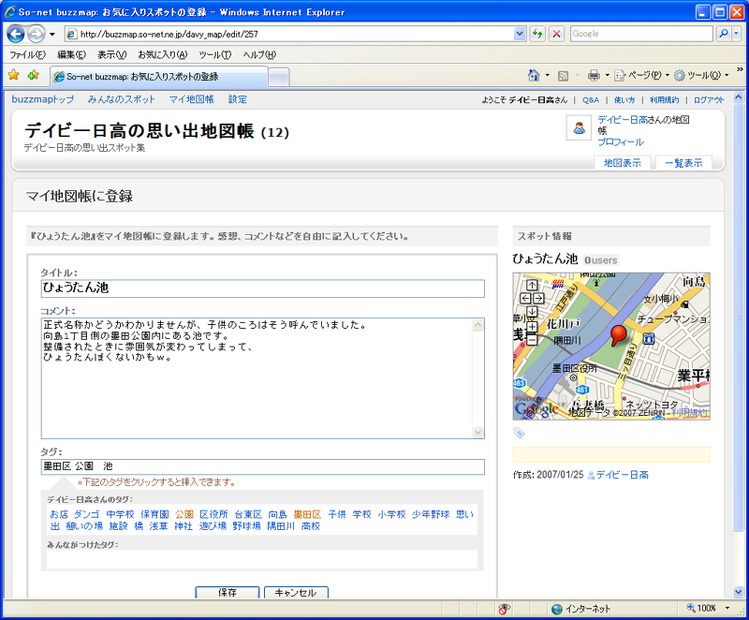
Task: Go back with the IE Back button
Action: tap(16, 34)
